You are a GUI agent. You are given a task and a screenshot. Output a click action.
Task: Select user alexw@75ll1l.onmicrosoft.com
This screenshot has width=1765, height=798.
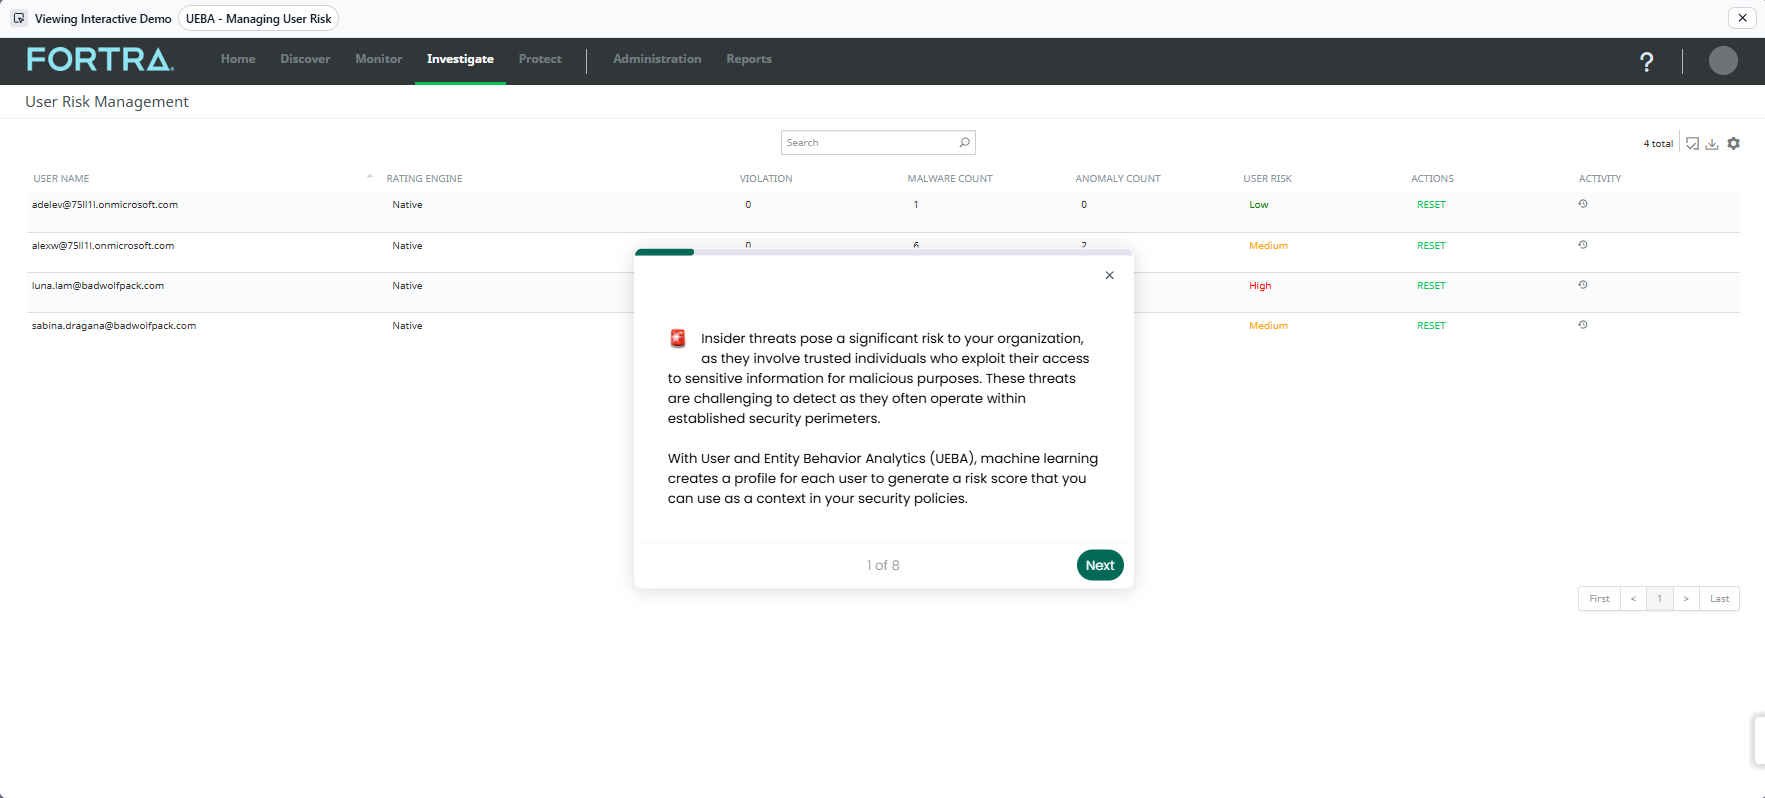[x=103, y=246]
